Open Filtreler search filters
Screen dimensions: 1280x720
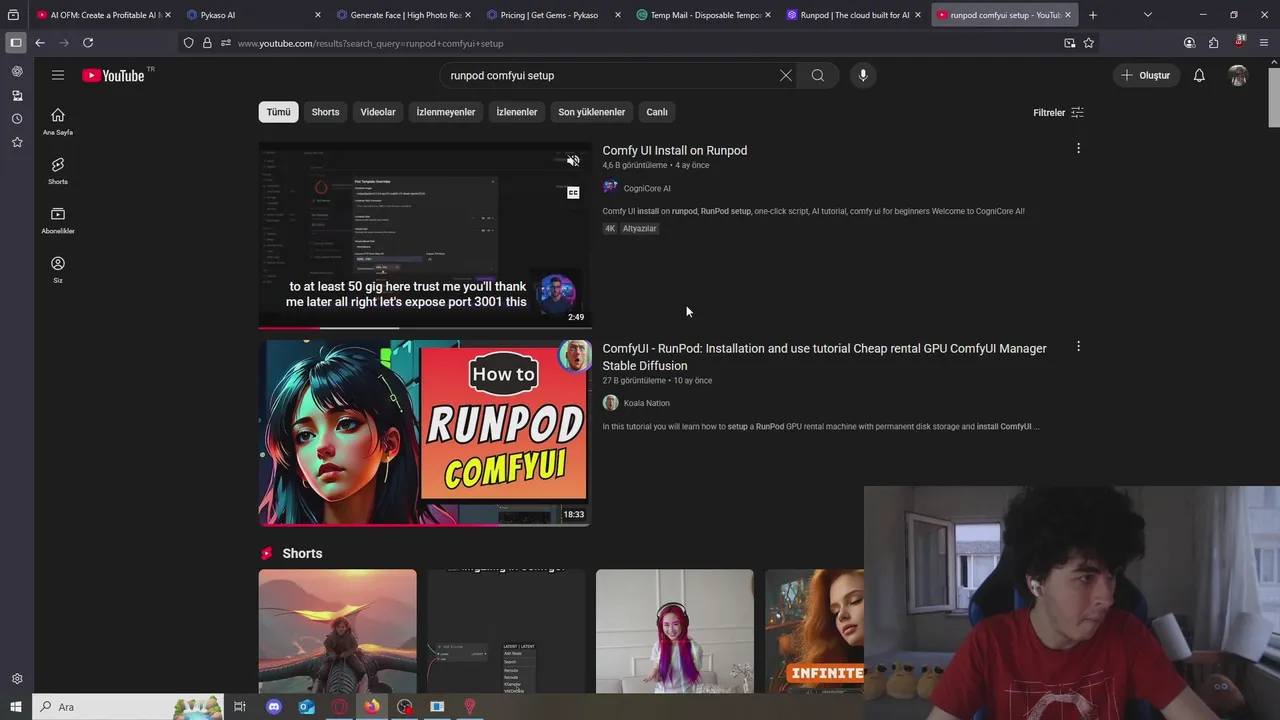pyautogui.click(x=1058, y=113)
